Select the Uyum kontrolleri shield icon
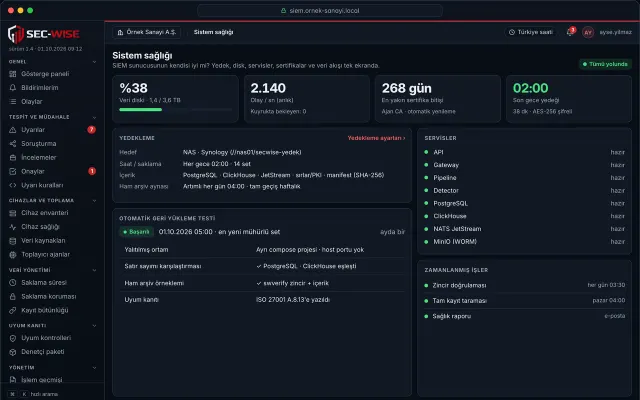 (x=13, y=338)
